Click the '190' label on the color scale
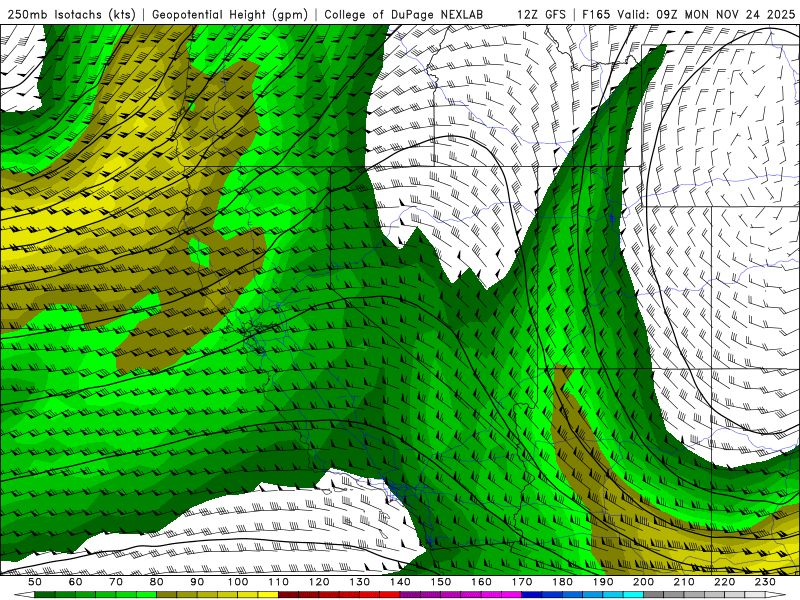 point(603,582)
